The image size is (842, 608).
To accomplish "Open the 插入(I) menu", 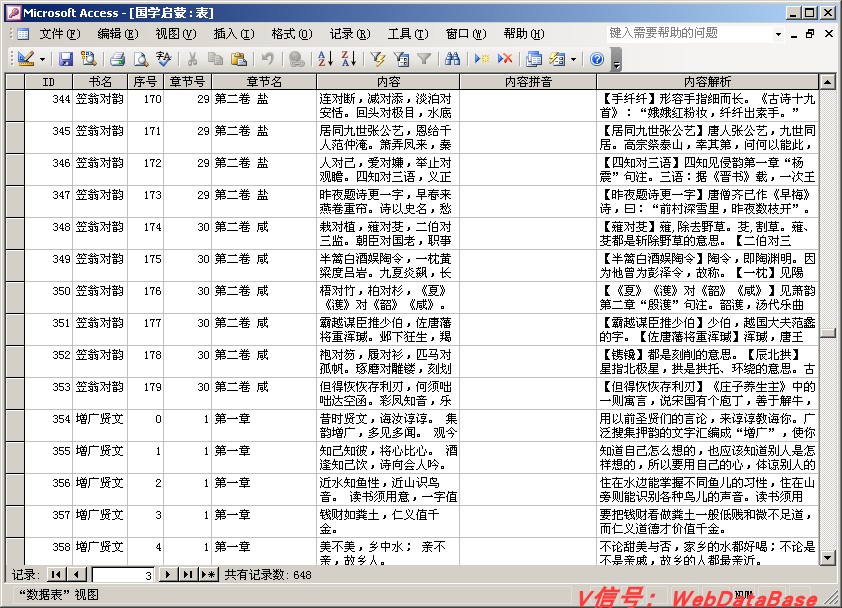I will (234, 34).
